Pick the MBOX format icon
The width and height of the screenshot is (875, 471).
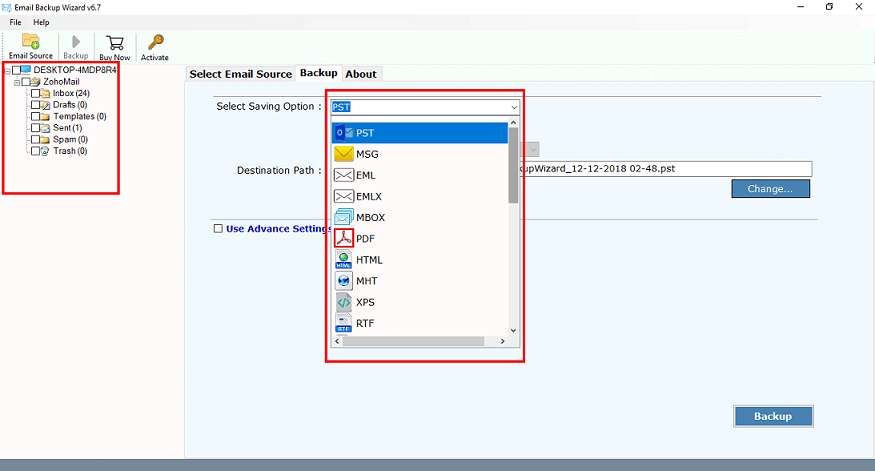tap(344, 217)
